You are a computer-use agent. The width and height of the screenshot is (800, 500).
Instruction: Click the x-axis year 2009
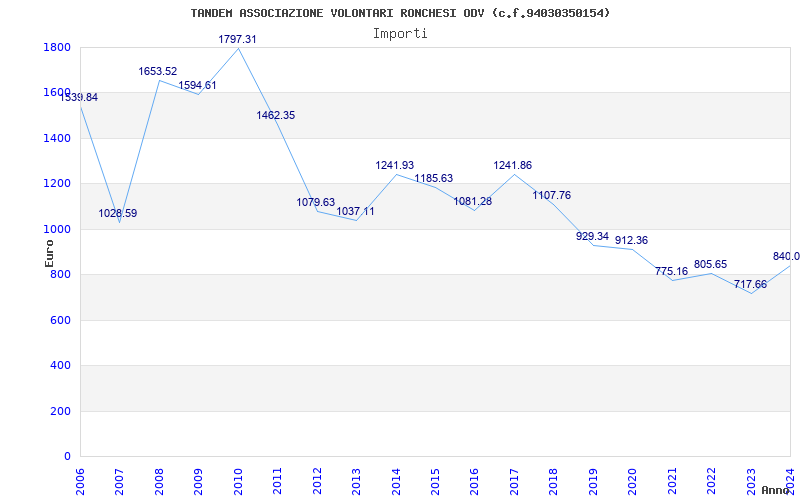[x=198, y=482]
